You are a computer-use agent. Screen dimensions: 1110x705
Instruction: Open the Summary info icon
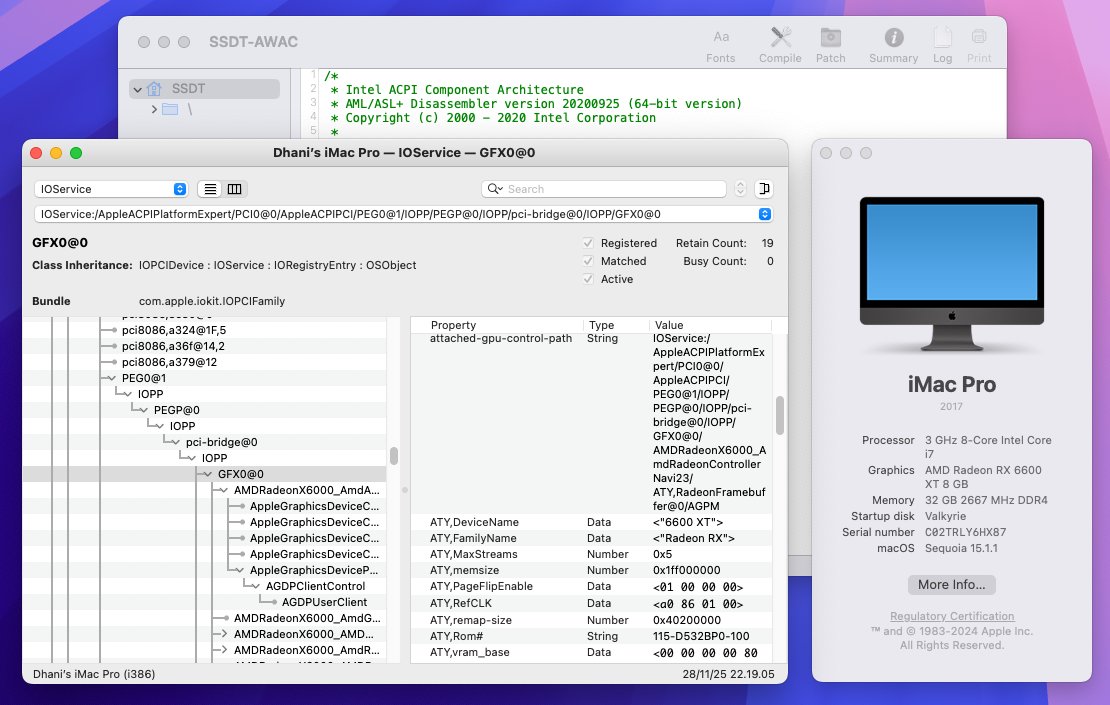click(x=893, y=37)
